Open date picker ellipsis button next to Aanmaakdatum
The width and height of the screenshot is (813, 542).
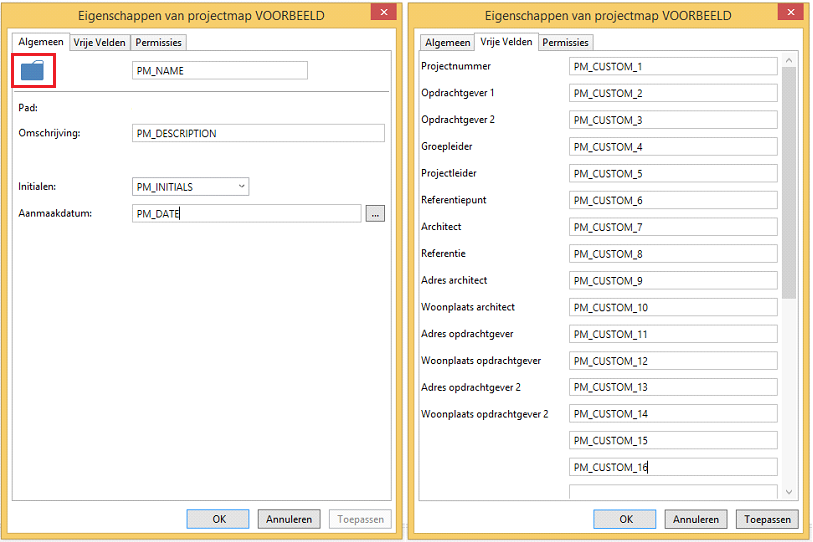click(x=375, y=214)
